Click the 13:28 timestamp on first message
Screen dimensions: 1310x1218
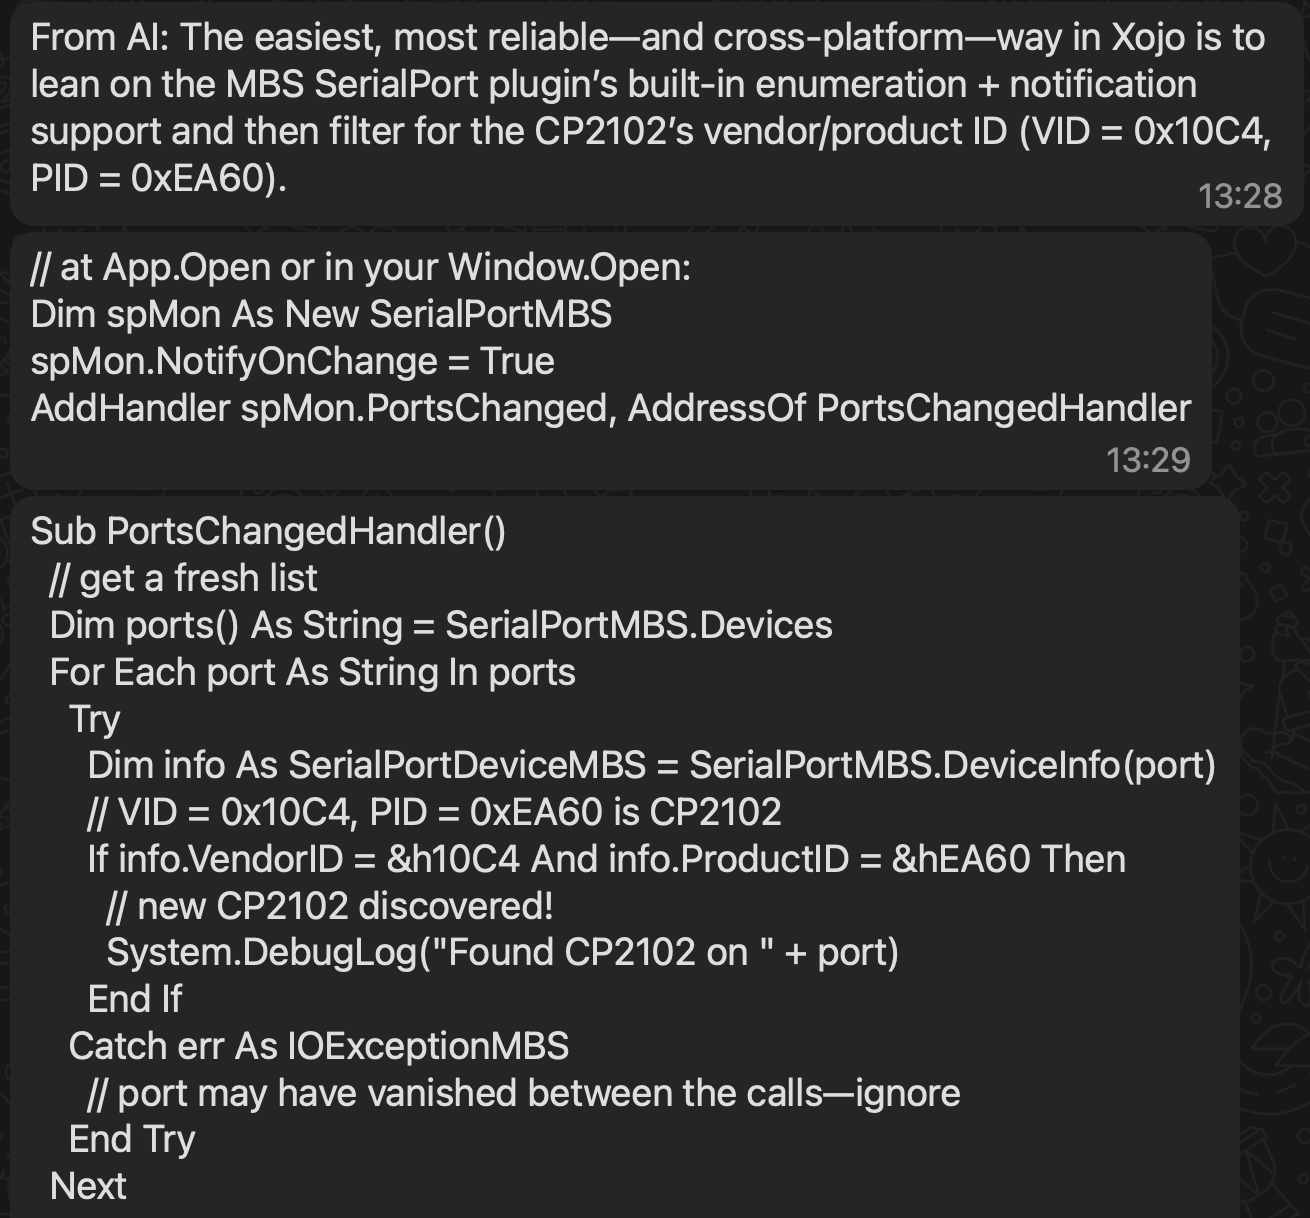point(1239,196)
